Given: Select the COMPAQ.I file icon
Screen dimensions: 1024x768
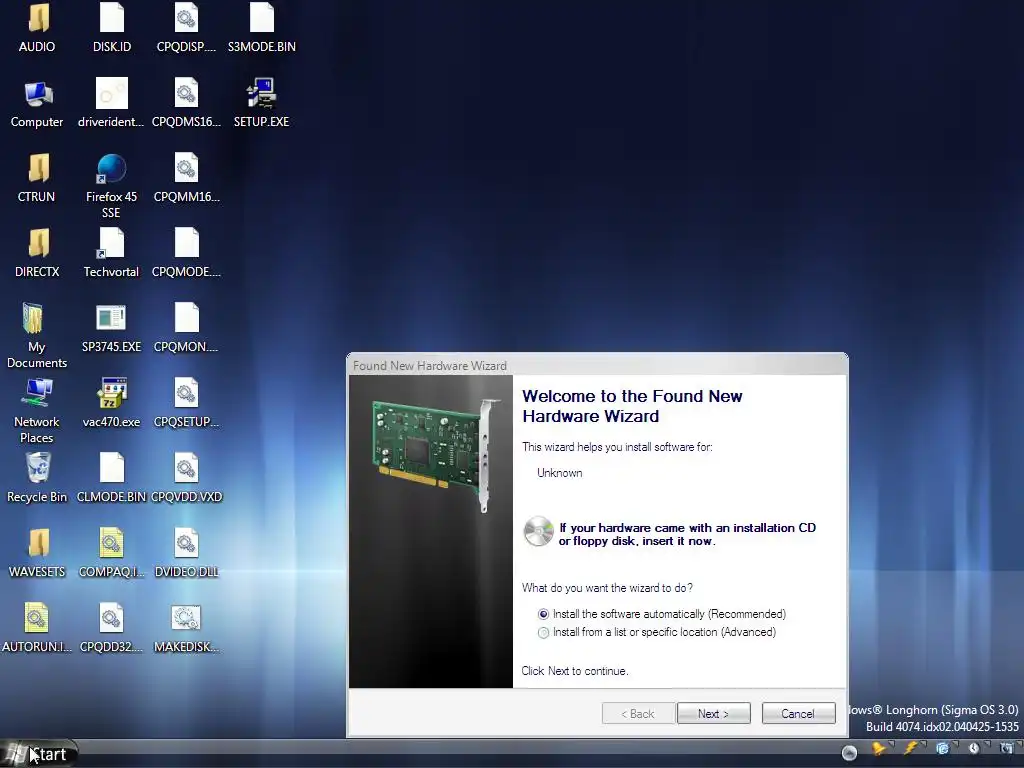Looking at the screenshot, I should click(x=112, y=544).
